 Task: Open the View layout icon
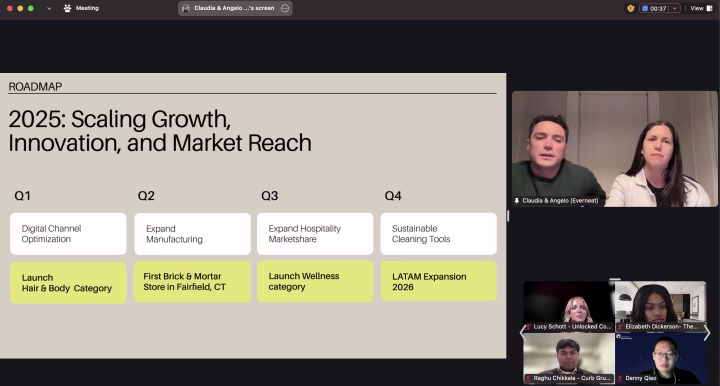[x=709, y=8]
